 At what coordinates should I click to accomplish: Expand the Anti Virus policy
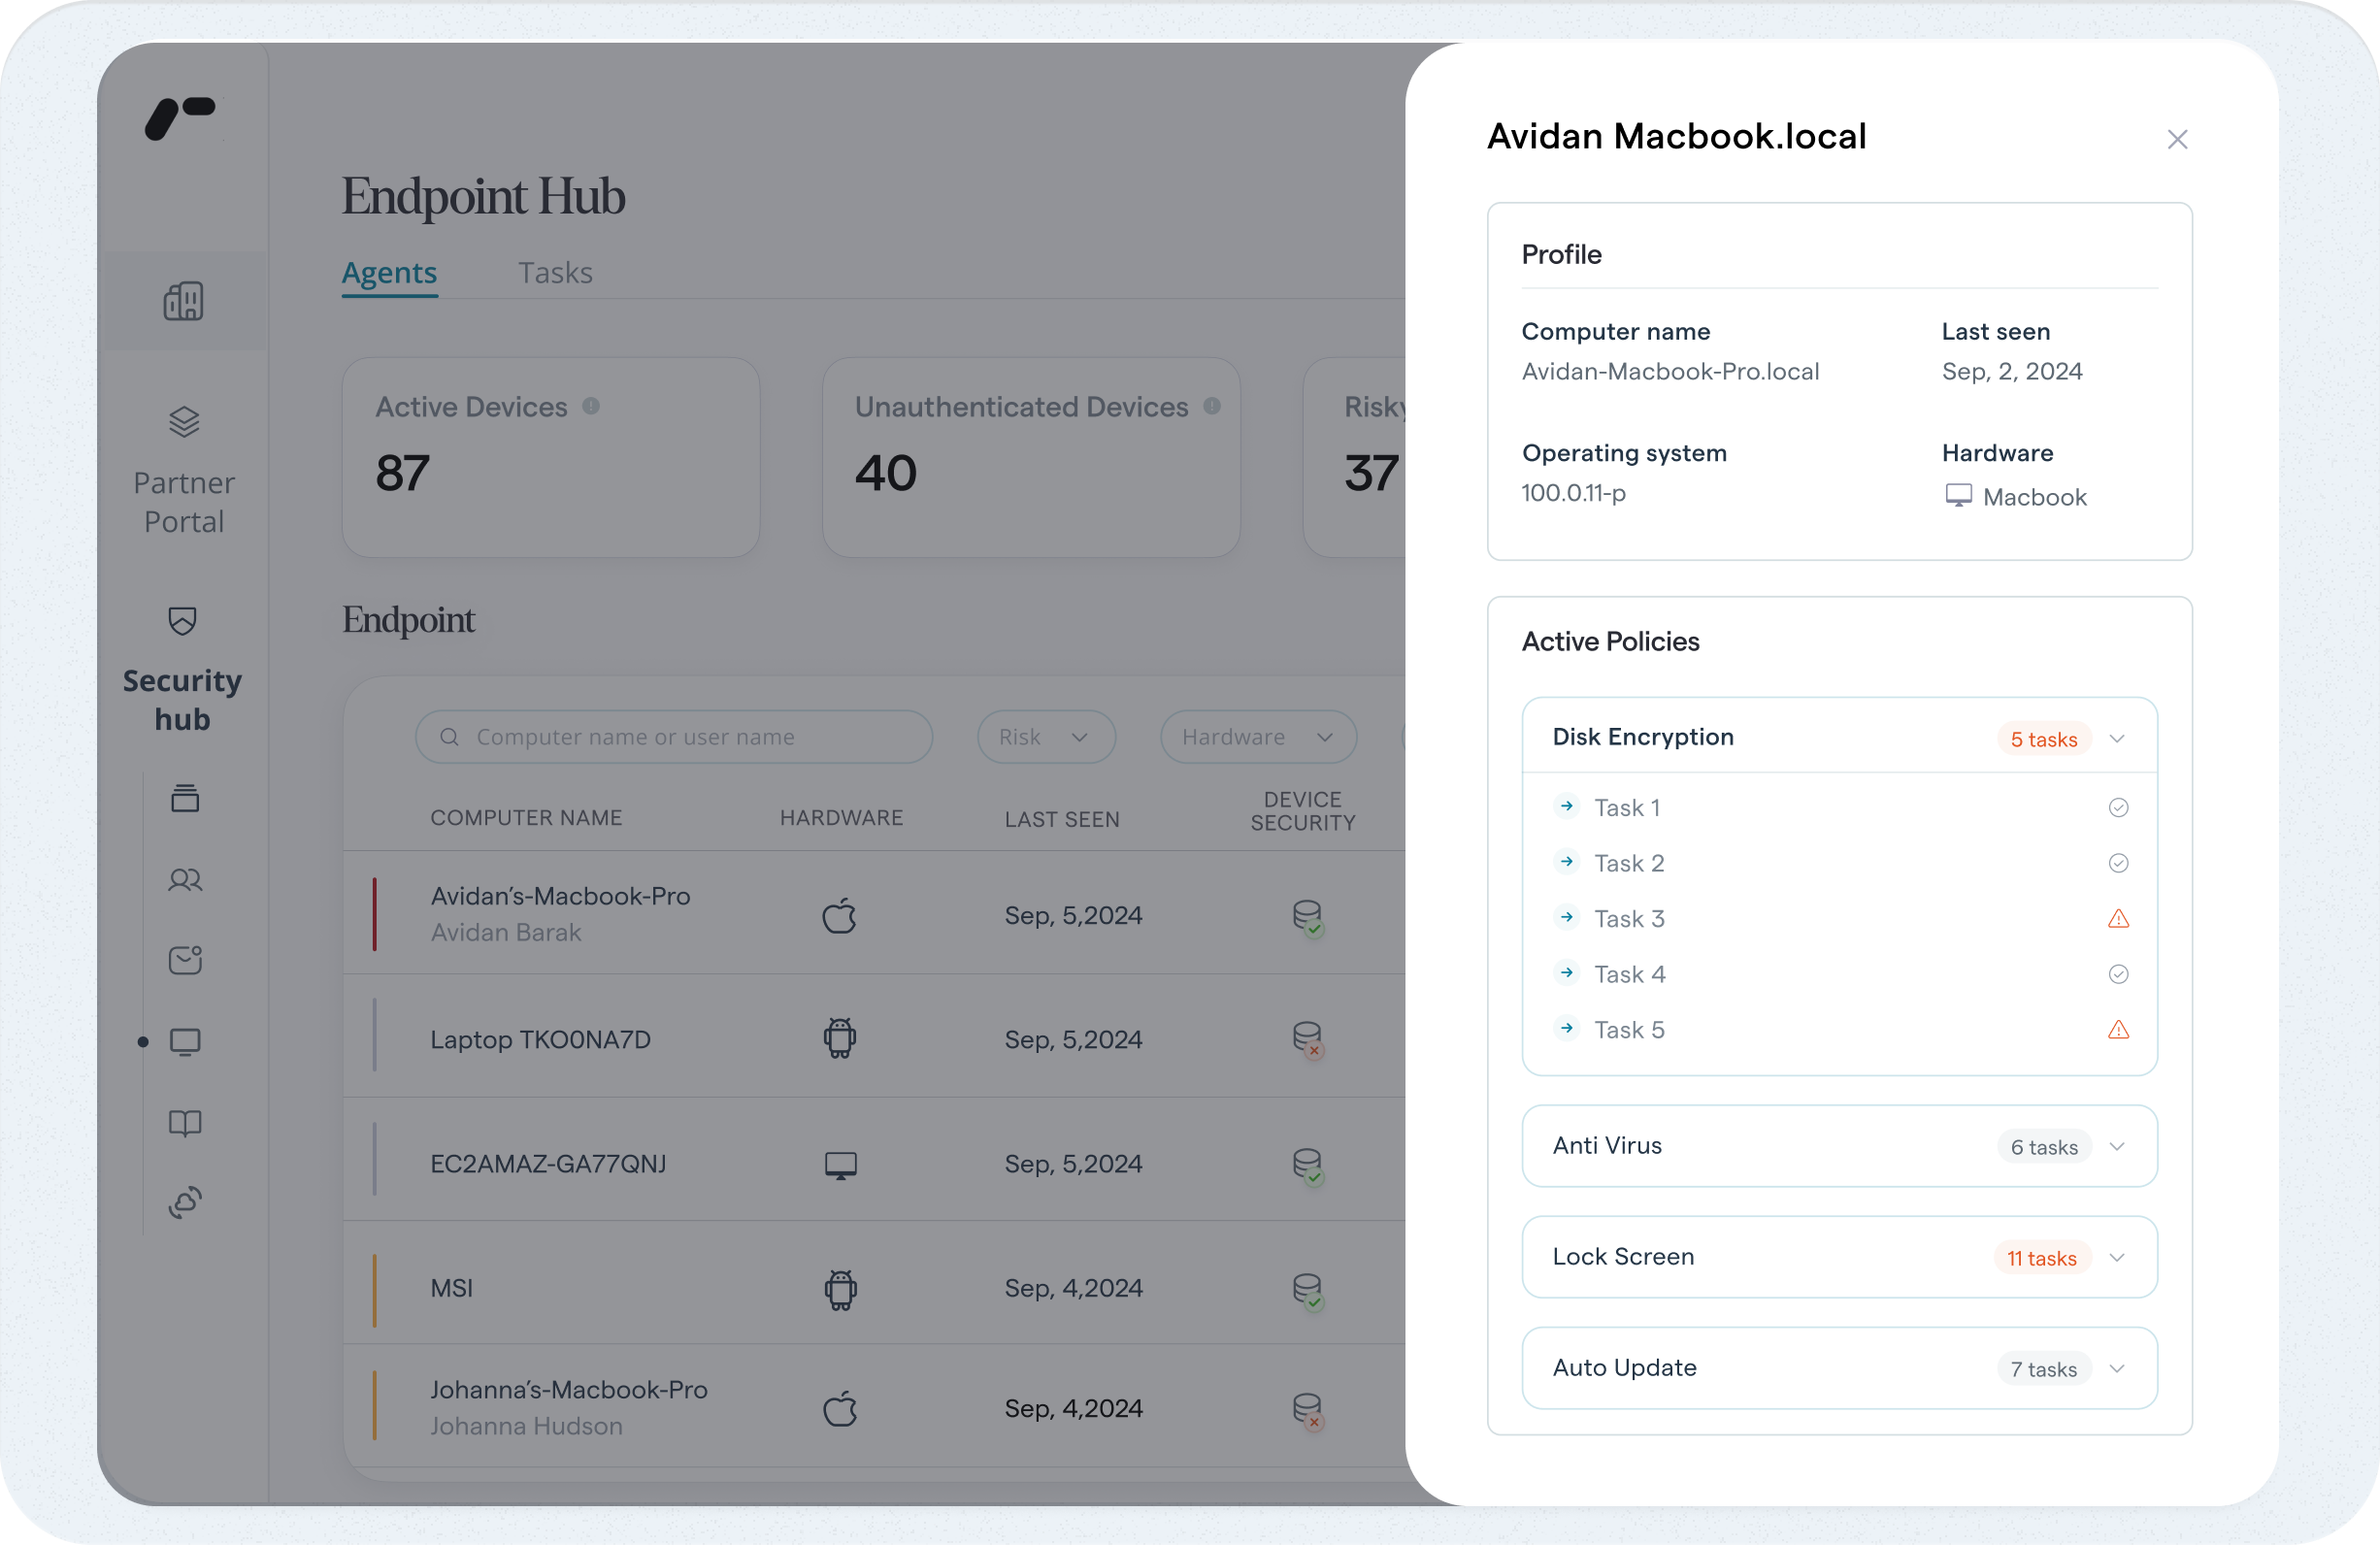(2116, 1147)
